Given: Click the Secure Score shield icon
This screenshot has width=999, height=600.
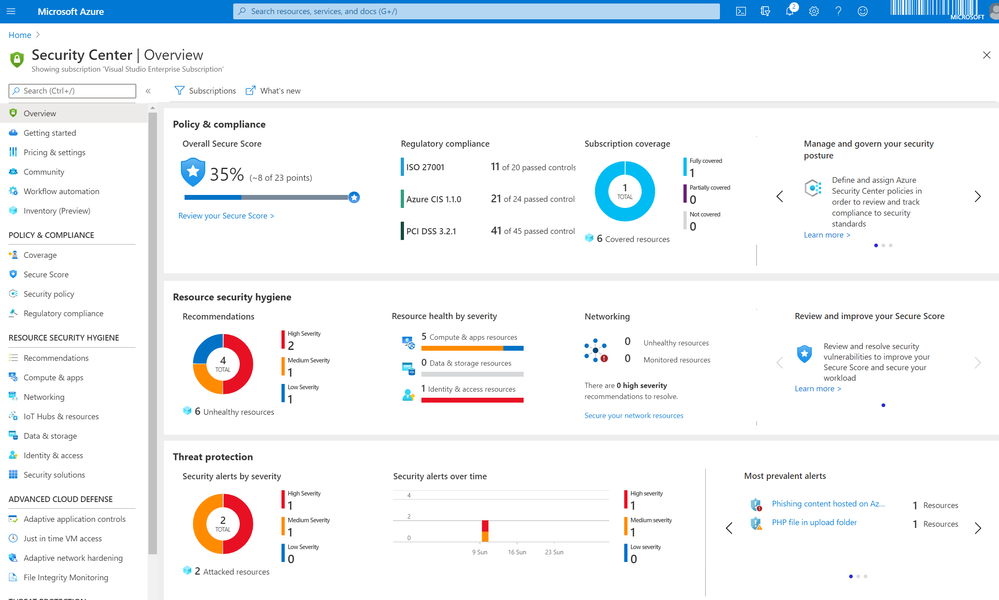Looking at the screenshot, I should click(13, 274).
